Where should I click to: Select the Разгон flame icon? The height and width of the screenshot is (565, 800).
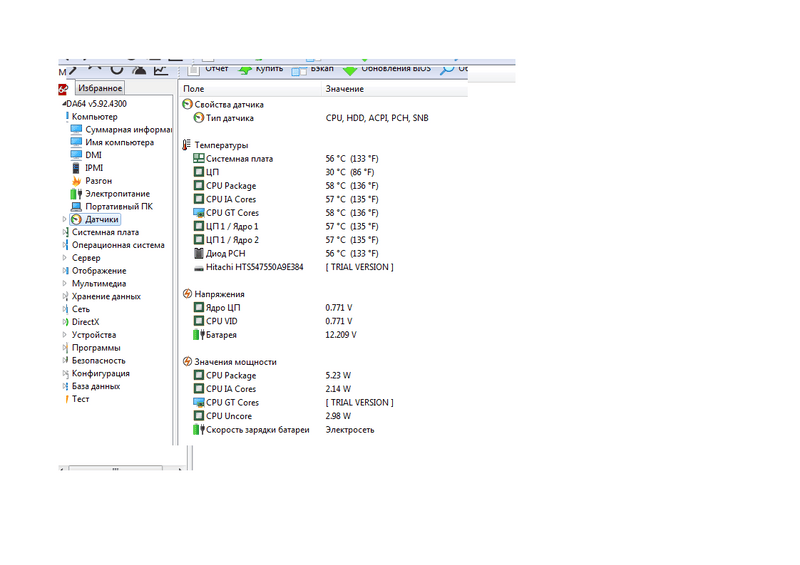pos(77,181)
